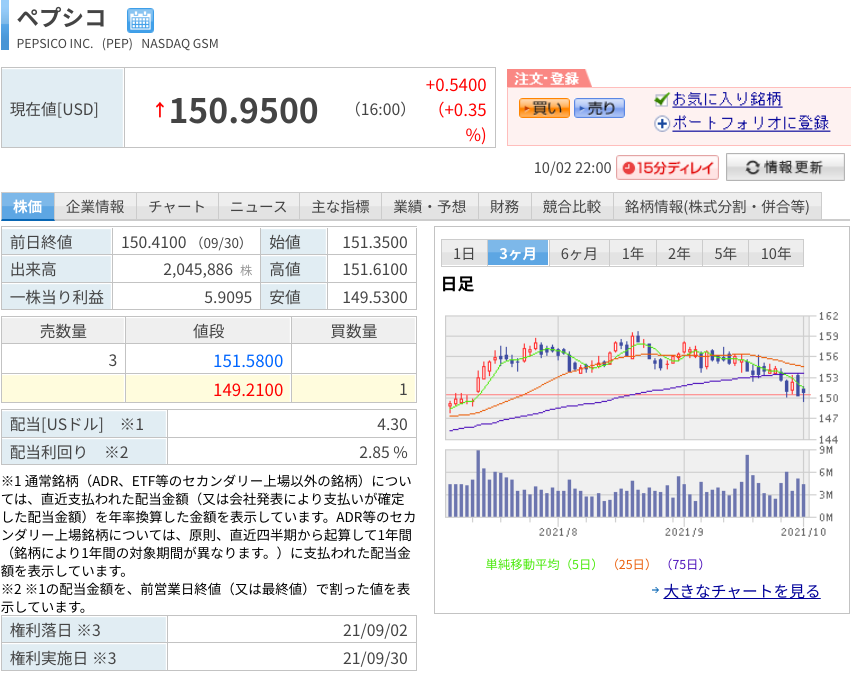The height and width of the screenshot is (674, 851).
Task: Click the（75日）moving average legend
Action: click(x=685, y=565)
